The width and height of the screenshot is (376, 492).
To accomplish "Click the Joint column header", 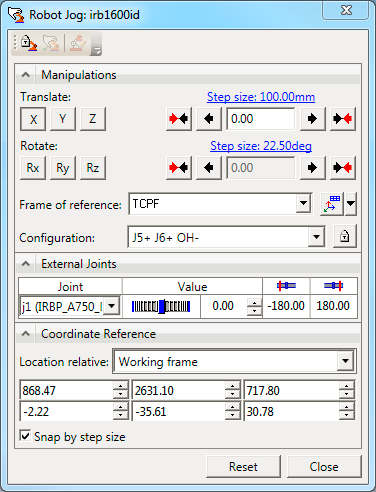I will click(x=70, y=286).
